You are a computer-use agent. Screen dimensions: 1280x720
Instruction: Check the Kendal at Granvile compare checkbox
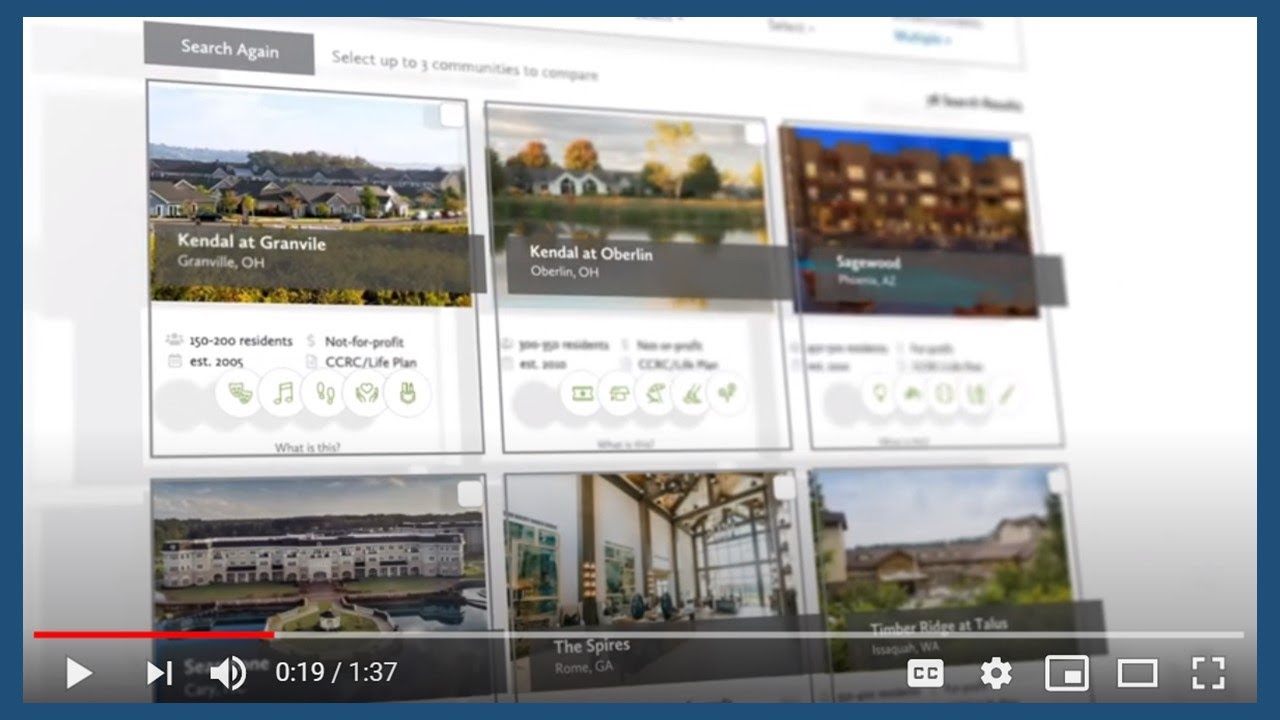click(x=453, y=115)
